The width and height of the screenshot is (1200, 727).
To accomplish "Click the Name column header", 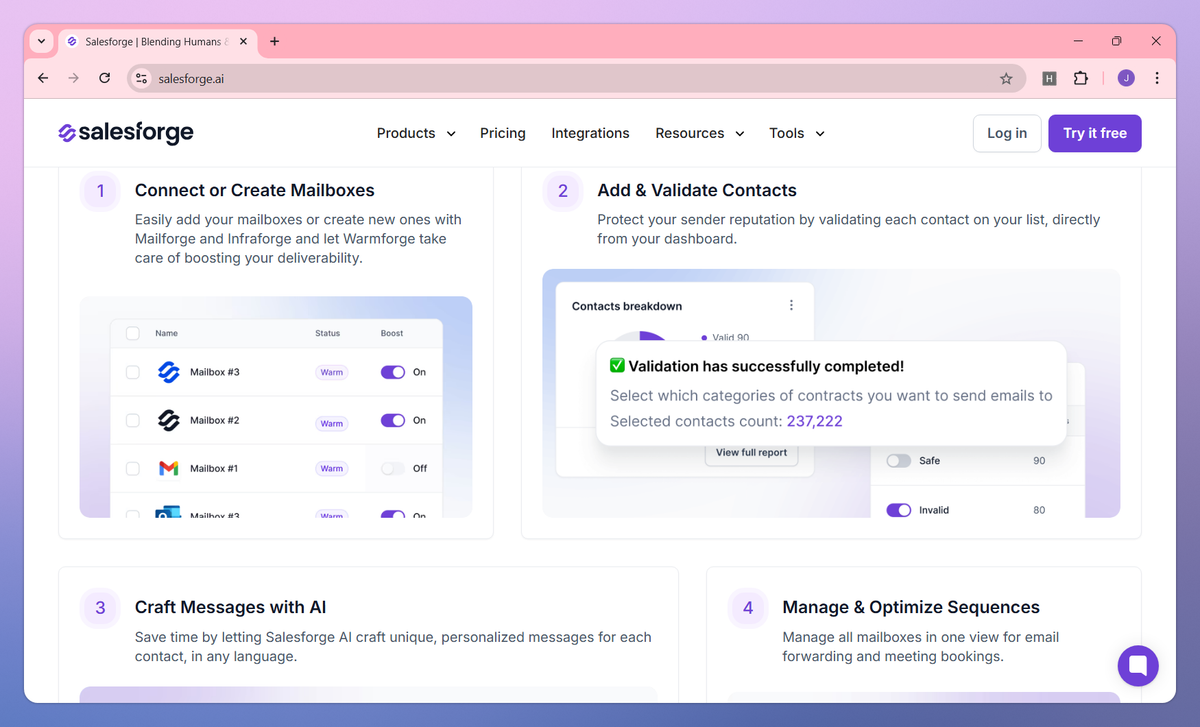I will [x=167, y=333].
